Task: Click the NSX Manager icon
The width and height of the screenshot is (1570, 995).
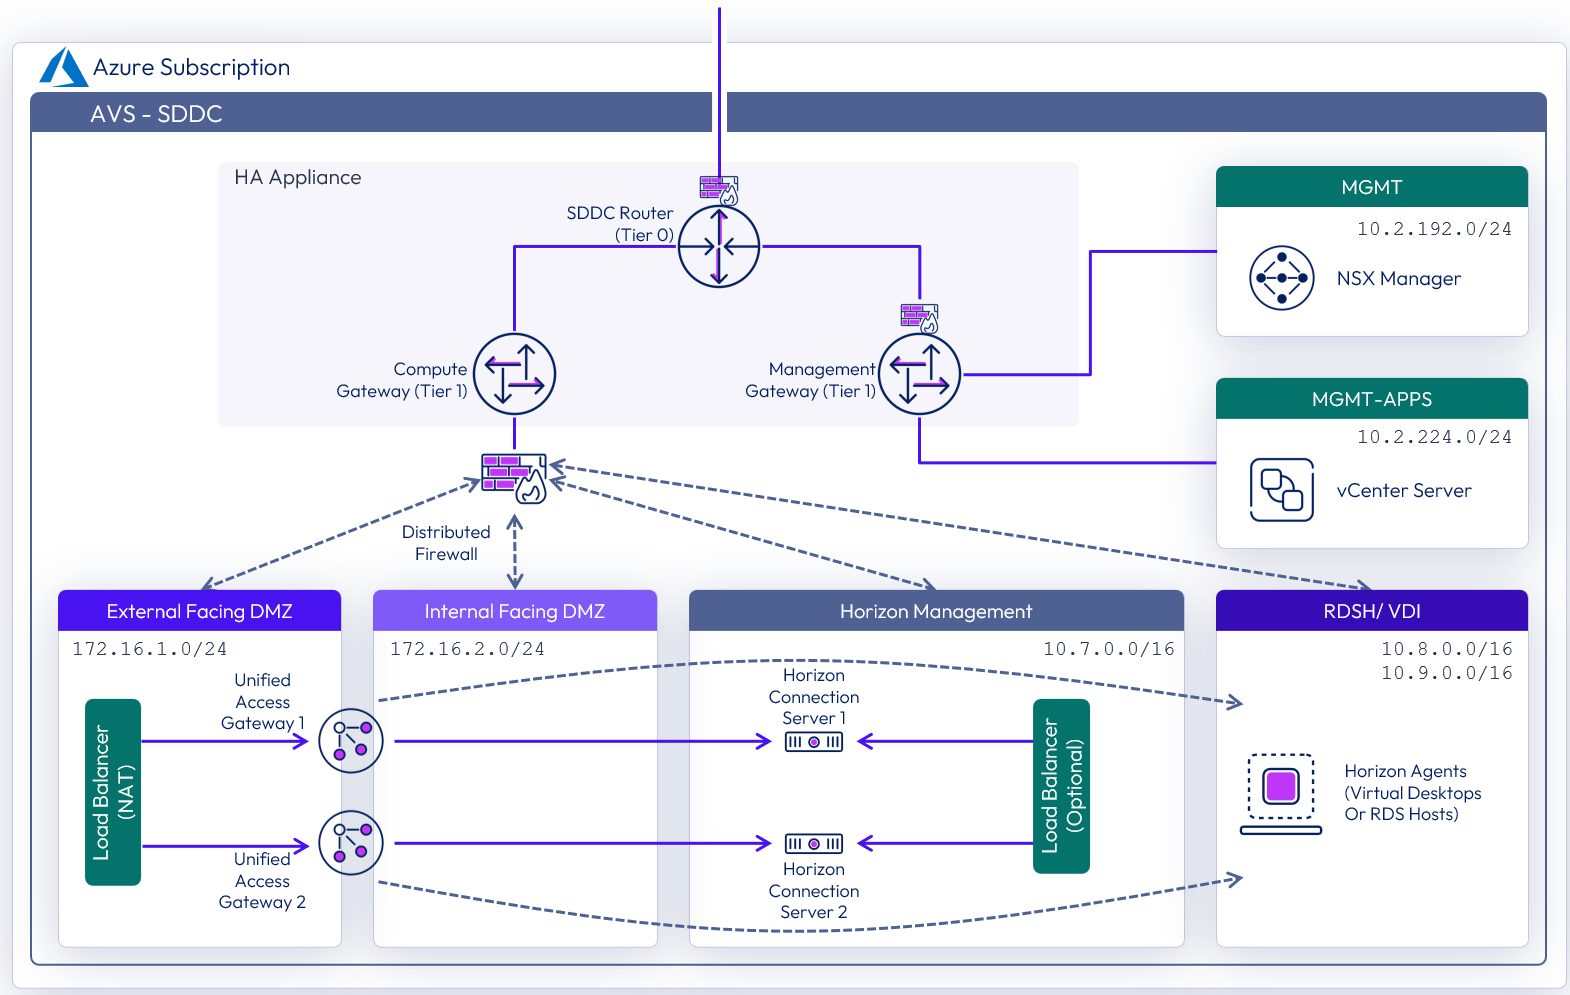Action: [x=1281, y=278]
